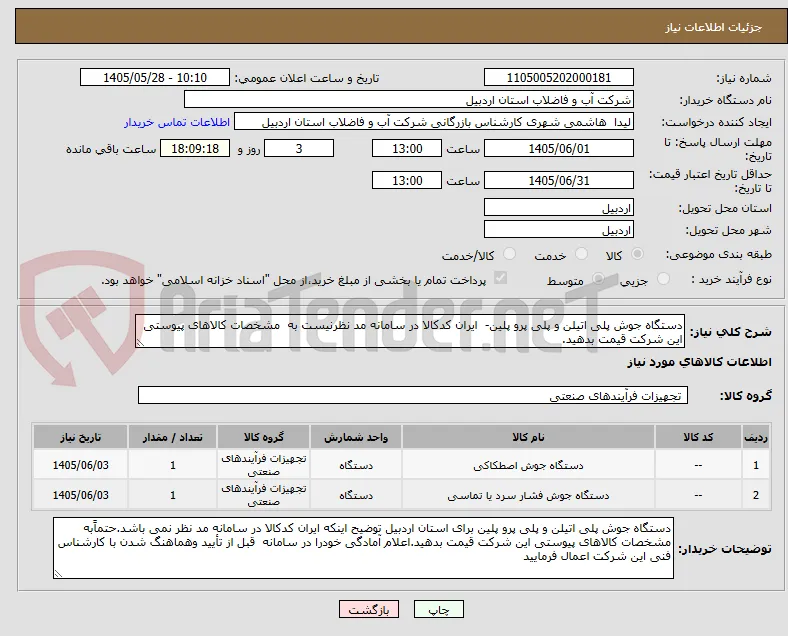Click the unit دستگاه in row 1
The image size is (788, 636).
[x=356, y=465]
